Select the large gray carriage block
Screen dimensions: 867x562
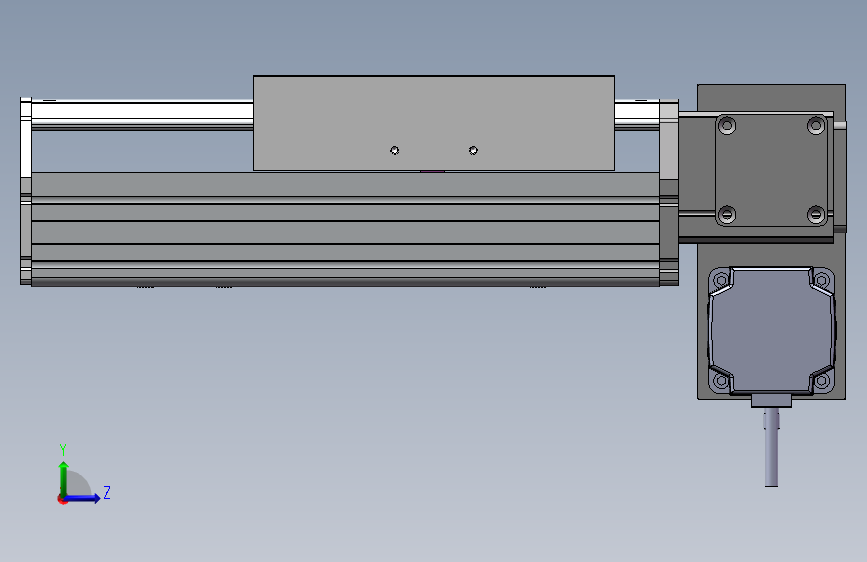click(434, 123)
